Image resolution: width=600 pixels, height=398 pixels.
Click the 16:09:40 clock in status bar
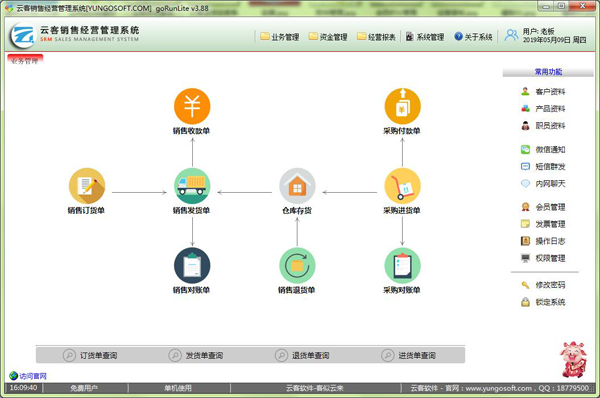(x=23, y=388)
